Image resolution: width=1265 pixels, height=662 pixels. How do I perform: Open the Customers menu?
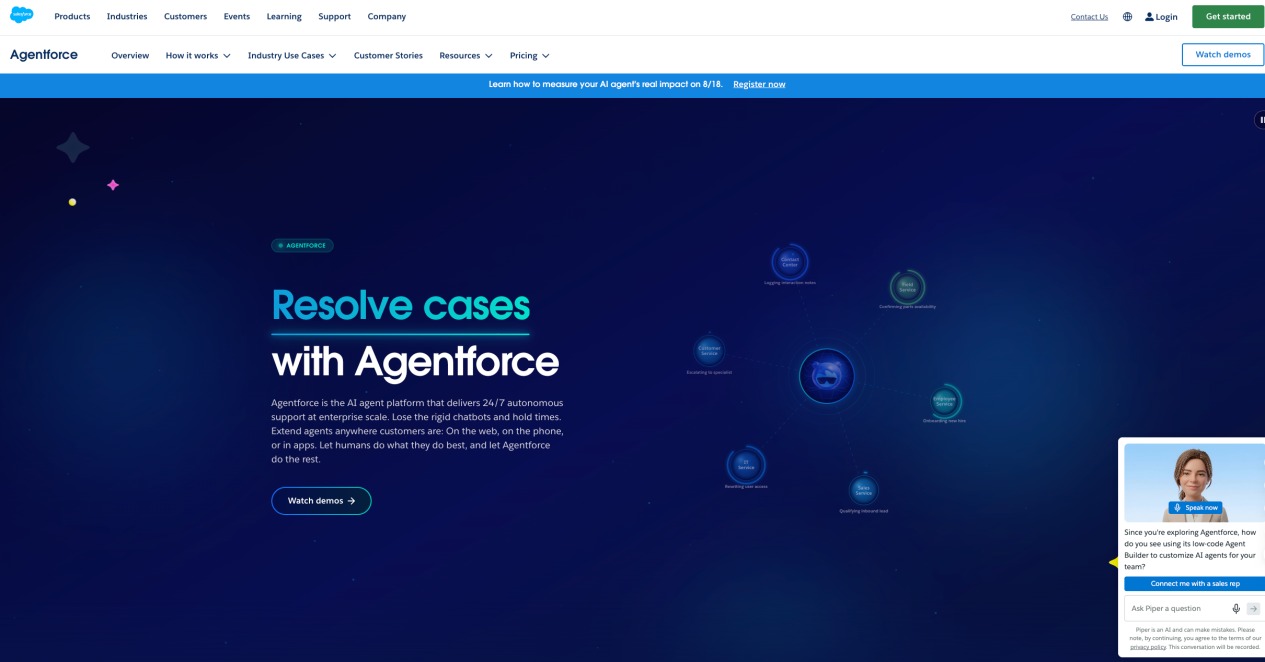[185, 17]
